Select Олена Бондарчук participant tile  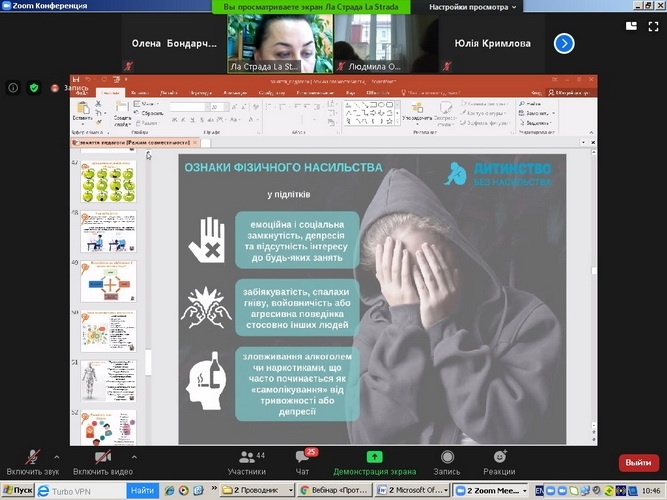pyautogui.click(x=169, y=43)
